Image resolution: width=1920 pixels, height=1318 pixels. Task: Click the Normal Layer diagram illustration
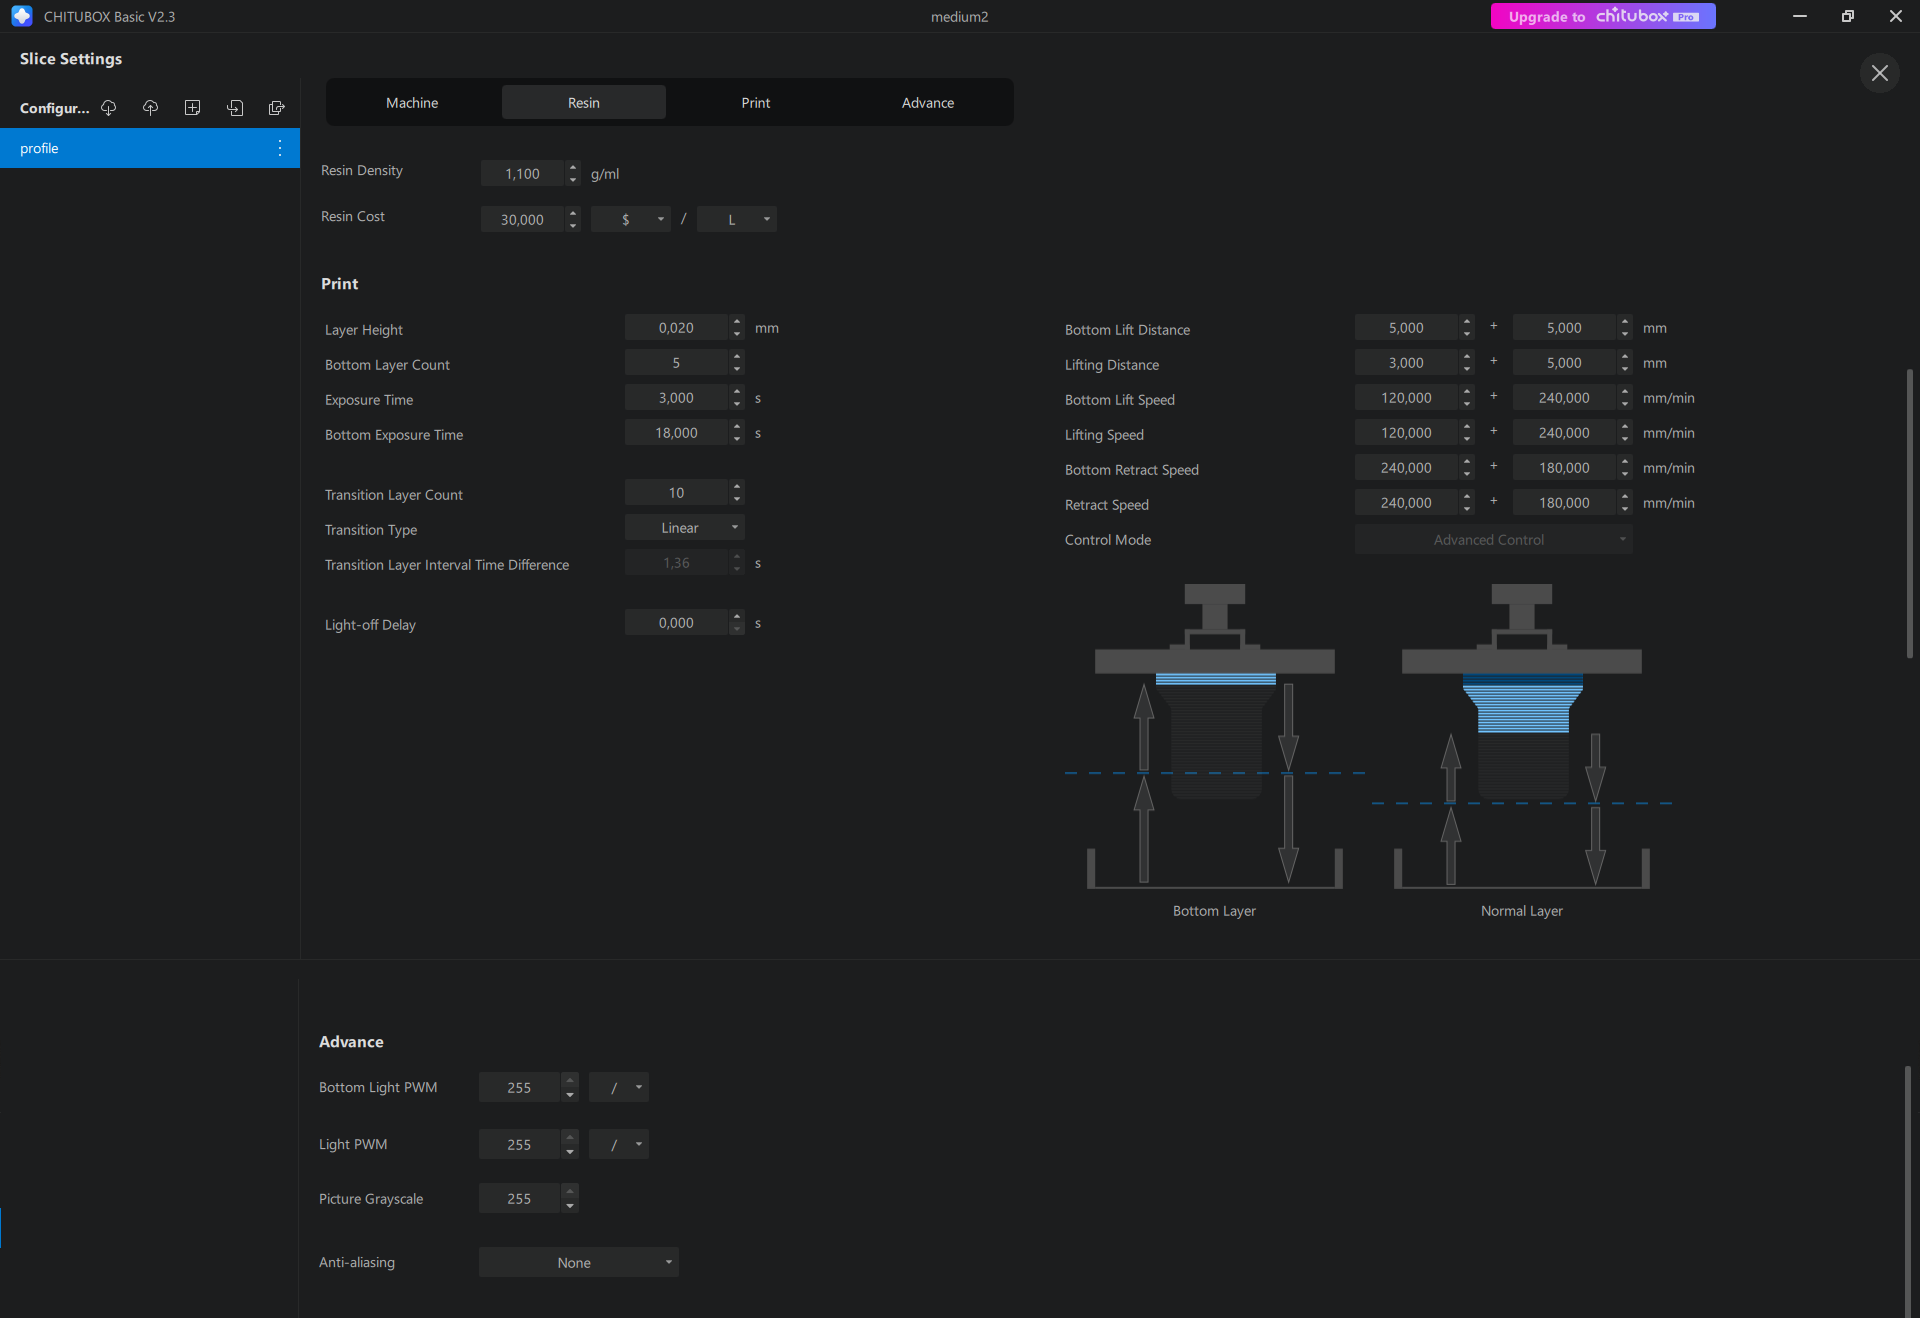1522,736
